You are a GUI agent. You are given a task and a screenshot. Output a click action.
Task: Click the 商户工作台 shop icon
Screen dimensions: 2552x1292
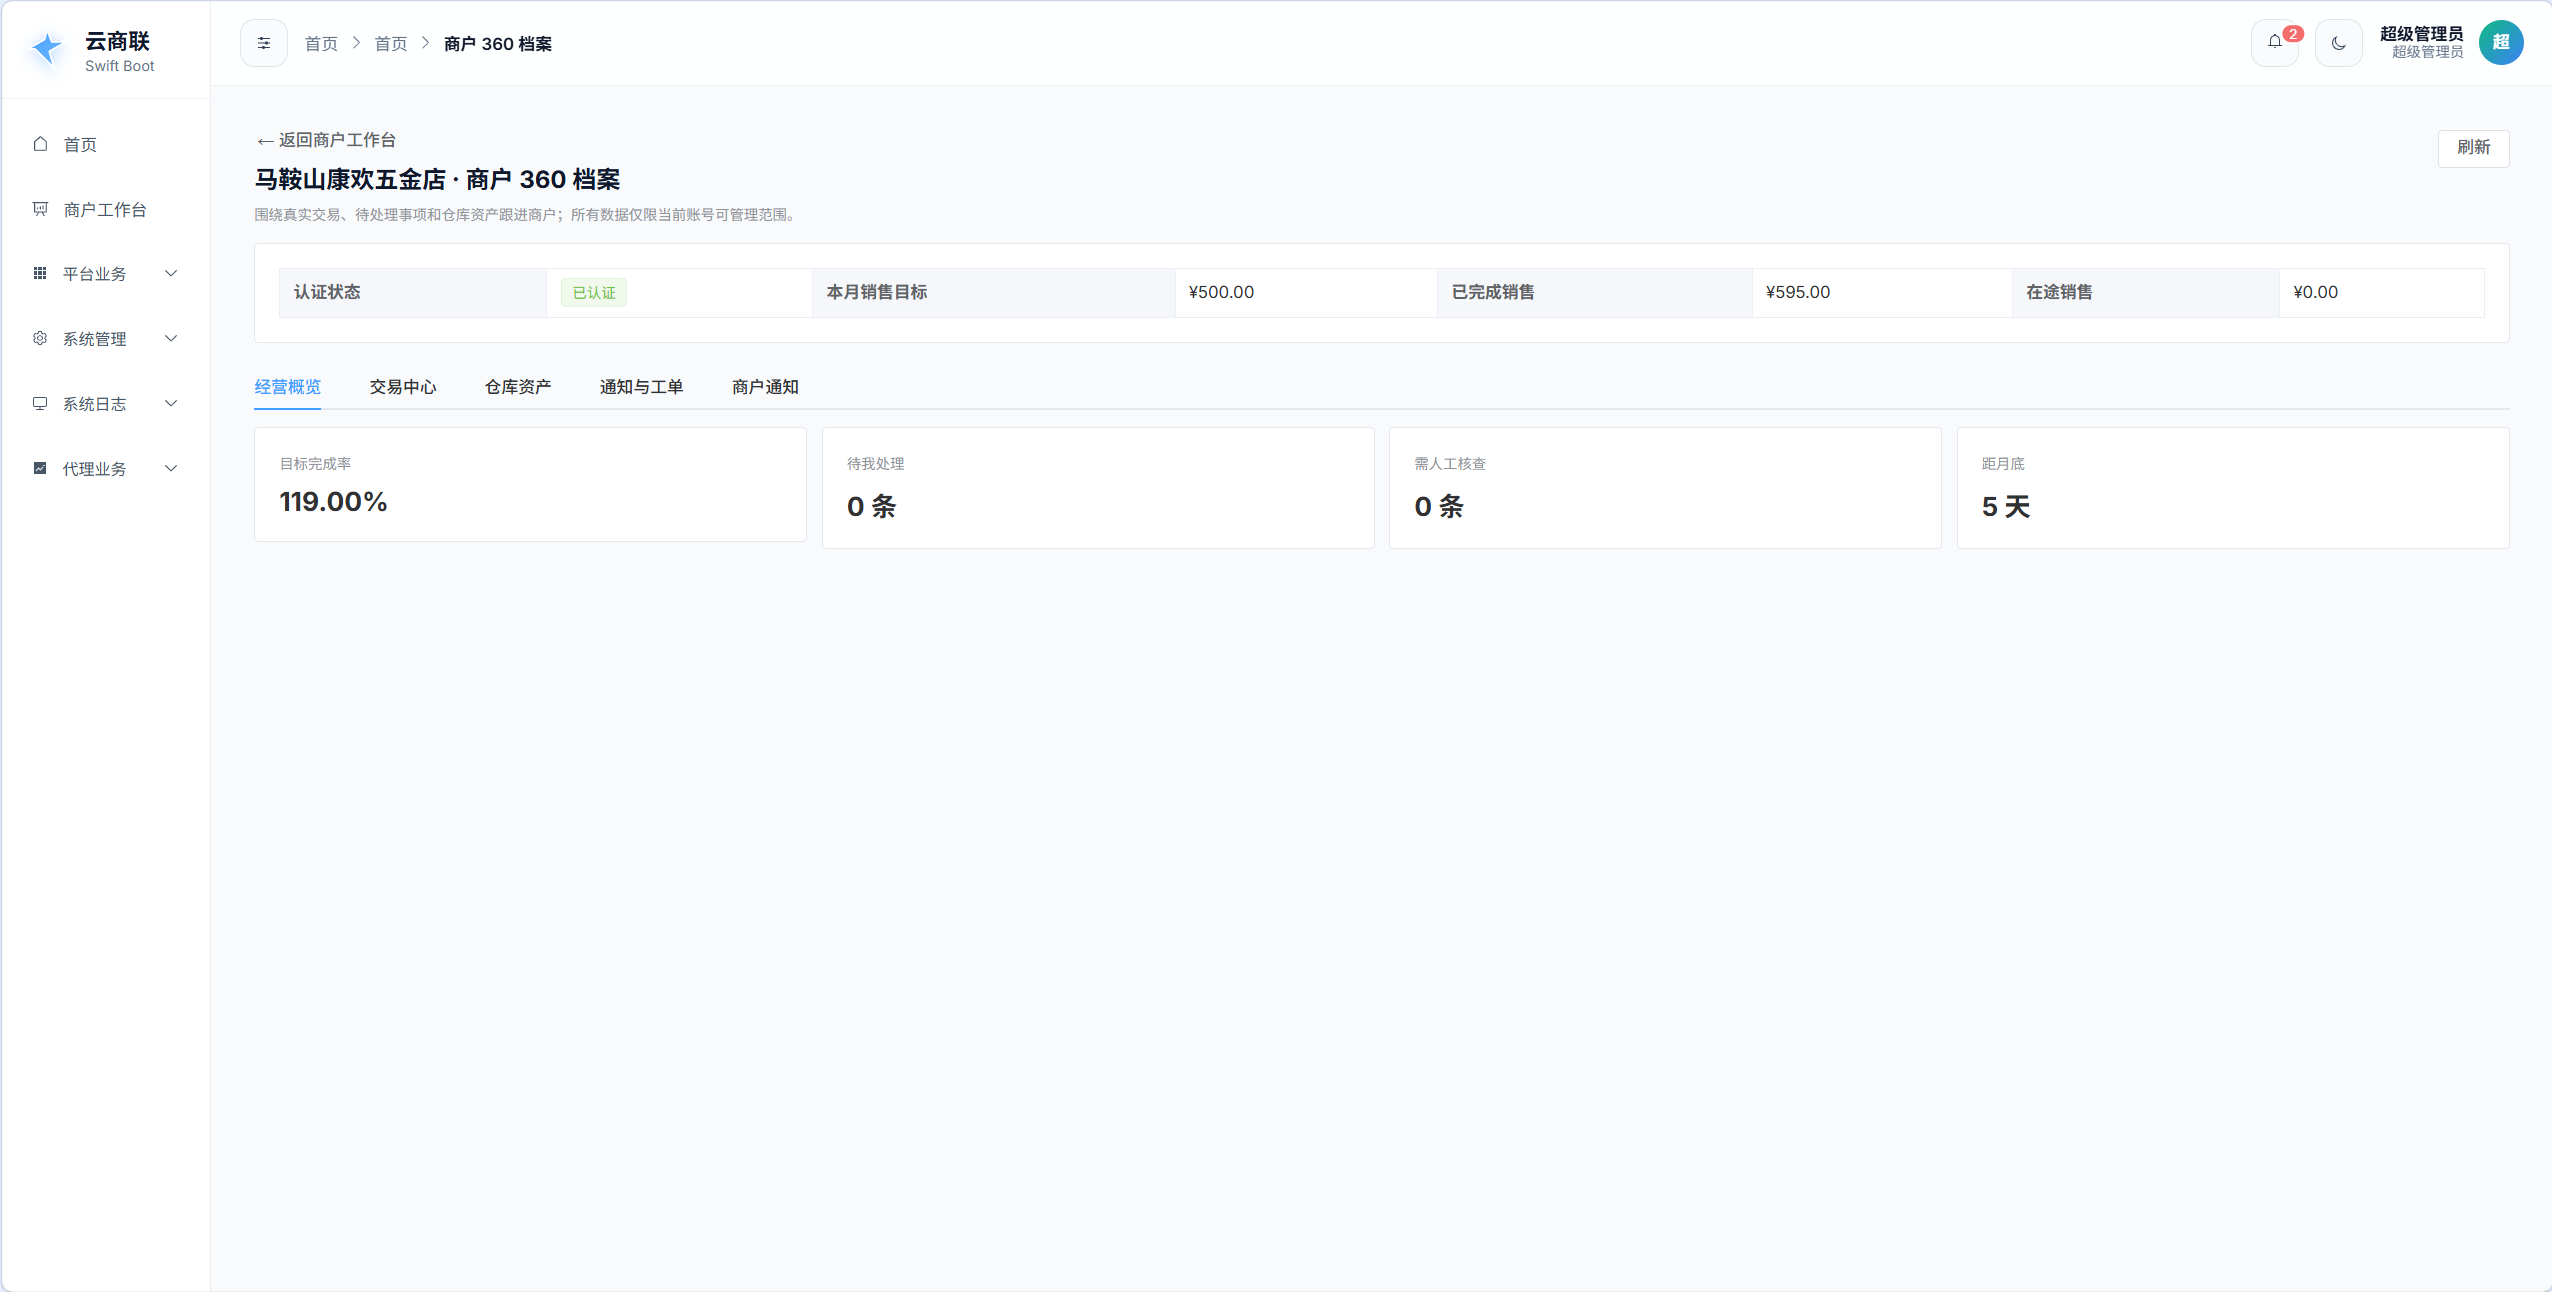pos(40,209)
